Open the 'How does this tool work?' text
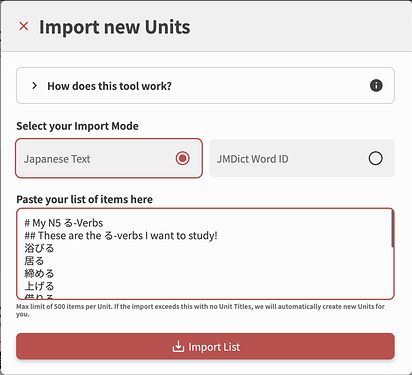This screenshot has width=412, height=375. click(109, 86)
